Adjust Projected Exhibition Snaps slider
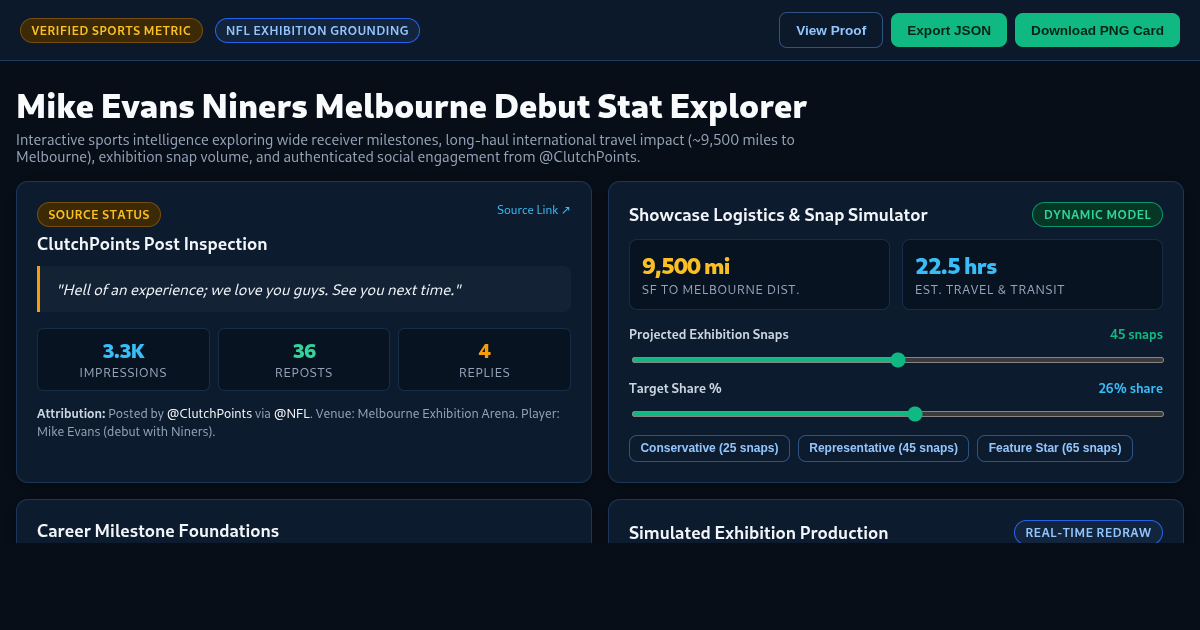Image resolution: width=1200 pixels, height=630 pixels. tap(897, 360)
